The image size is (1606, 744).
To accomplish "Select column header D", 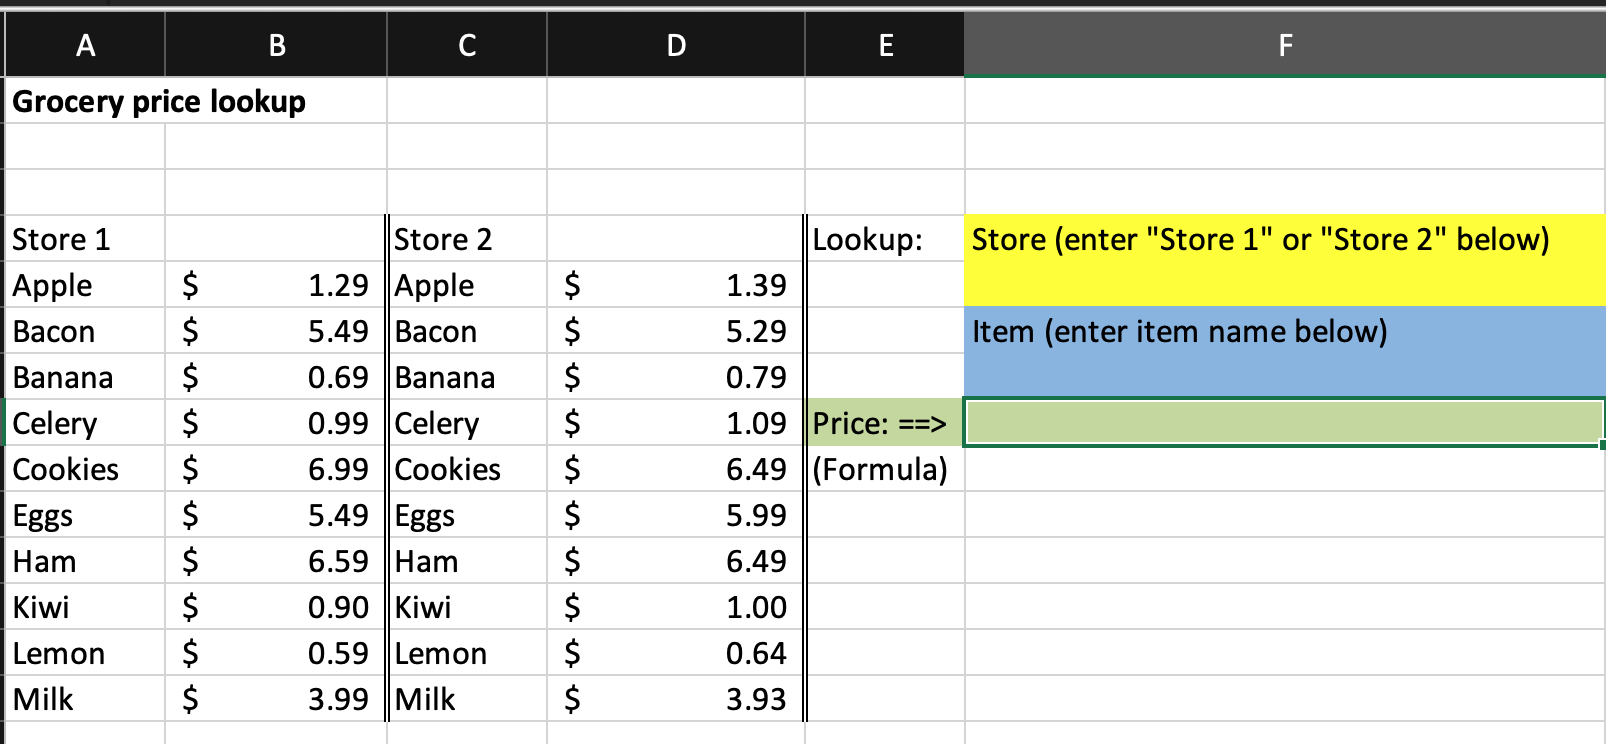I will point(676,44).
